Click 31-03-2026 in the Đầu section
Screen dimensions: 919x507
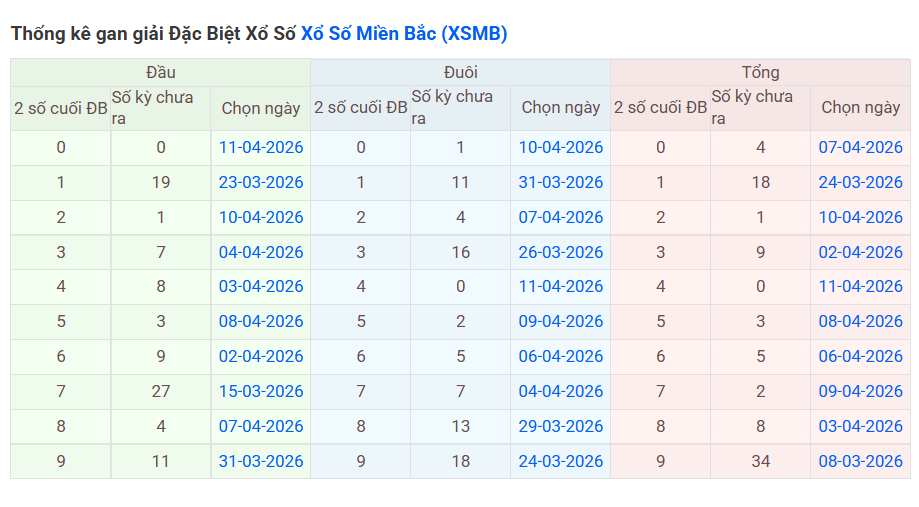point(261,461)
